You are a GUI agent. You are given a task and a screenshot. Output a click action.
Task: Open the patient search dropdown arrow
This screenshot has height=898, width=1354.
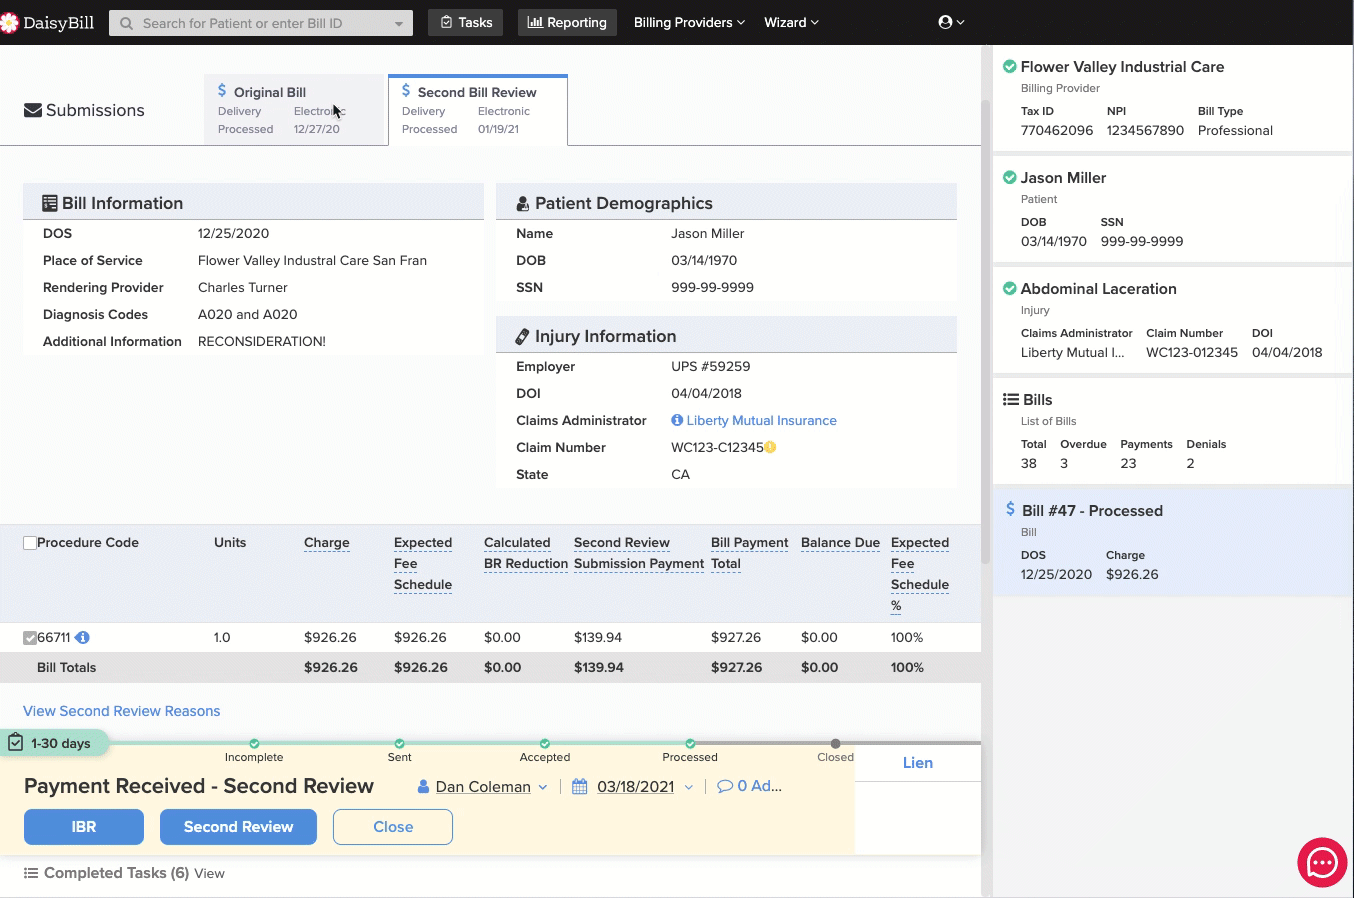[x=399, y=23]
